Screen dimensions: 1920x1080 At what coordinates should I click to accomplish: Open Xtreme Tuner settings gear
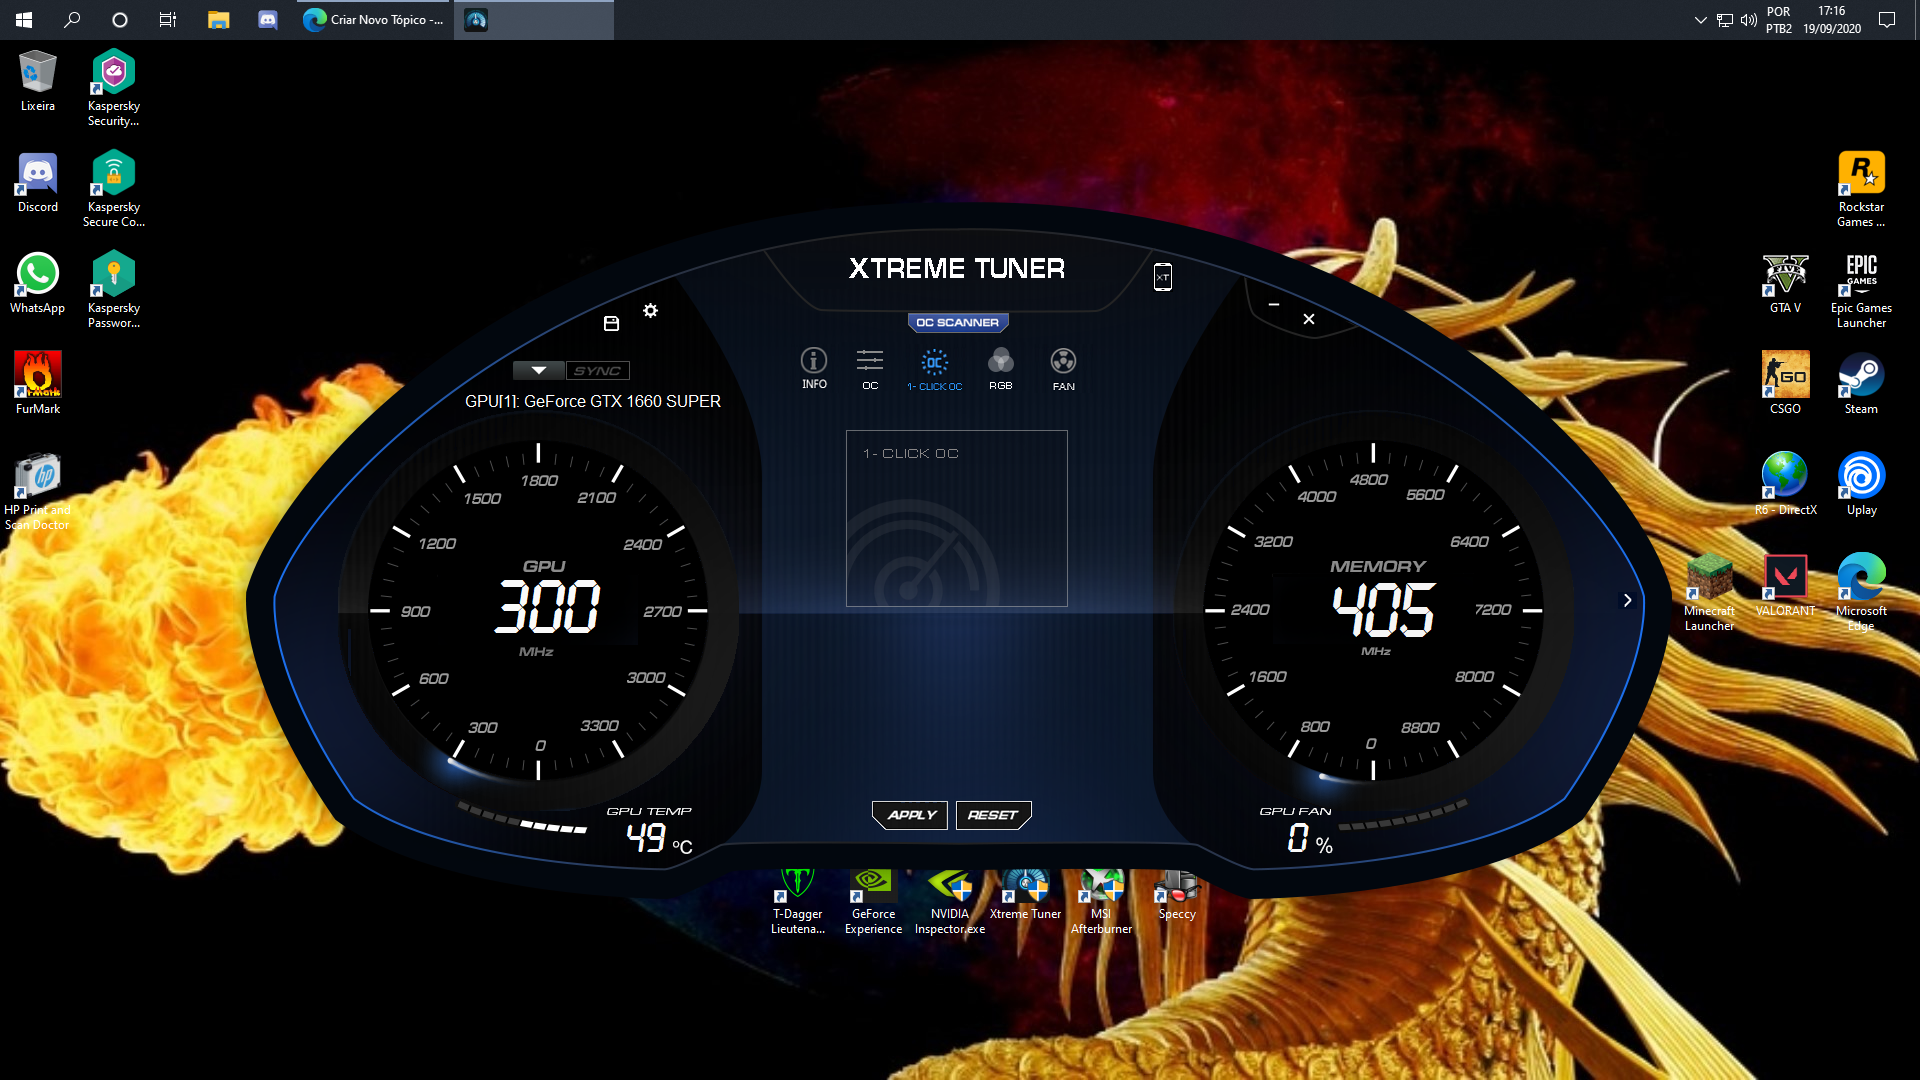[650, 310]
